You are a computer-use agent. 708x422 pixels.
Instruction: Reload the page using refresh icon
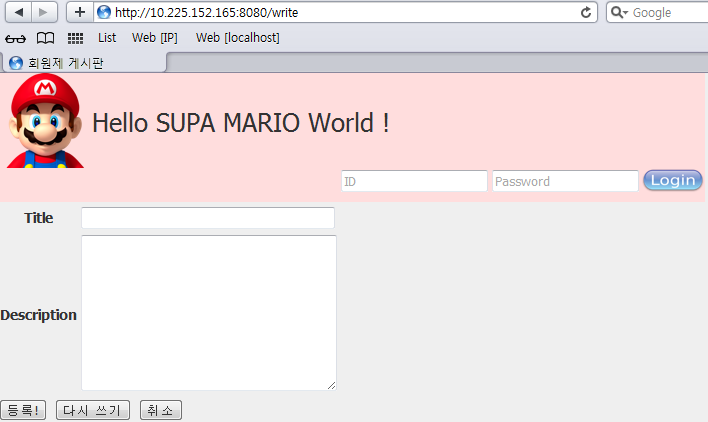[586, 13]
